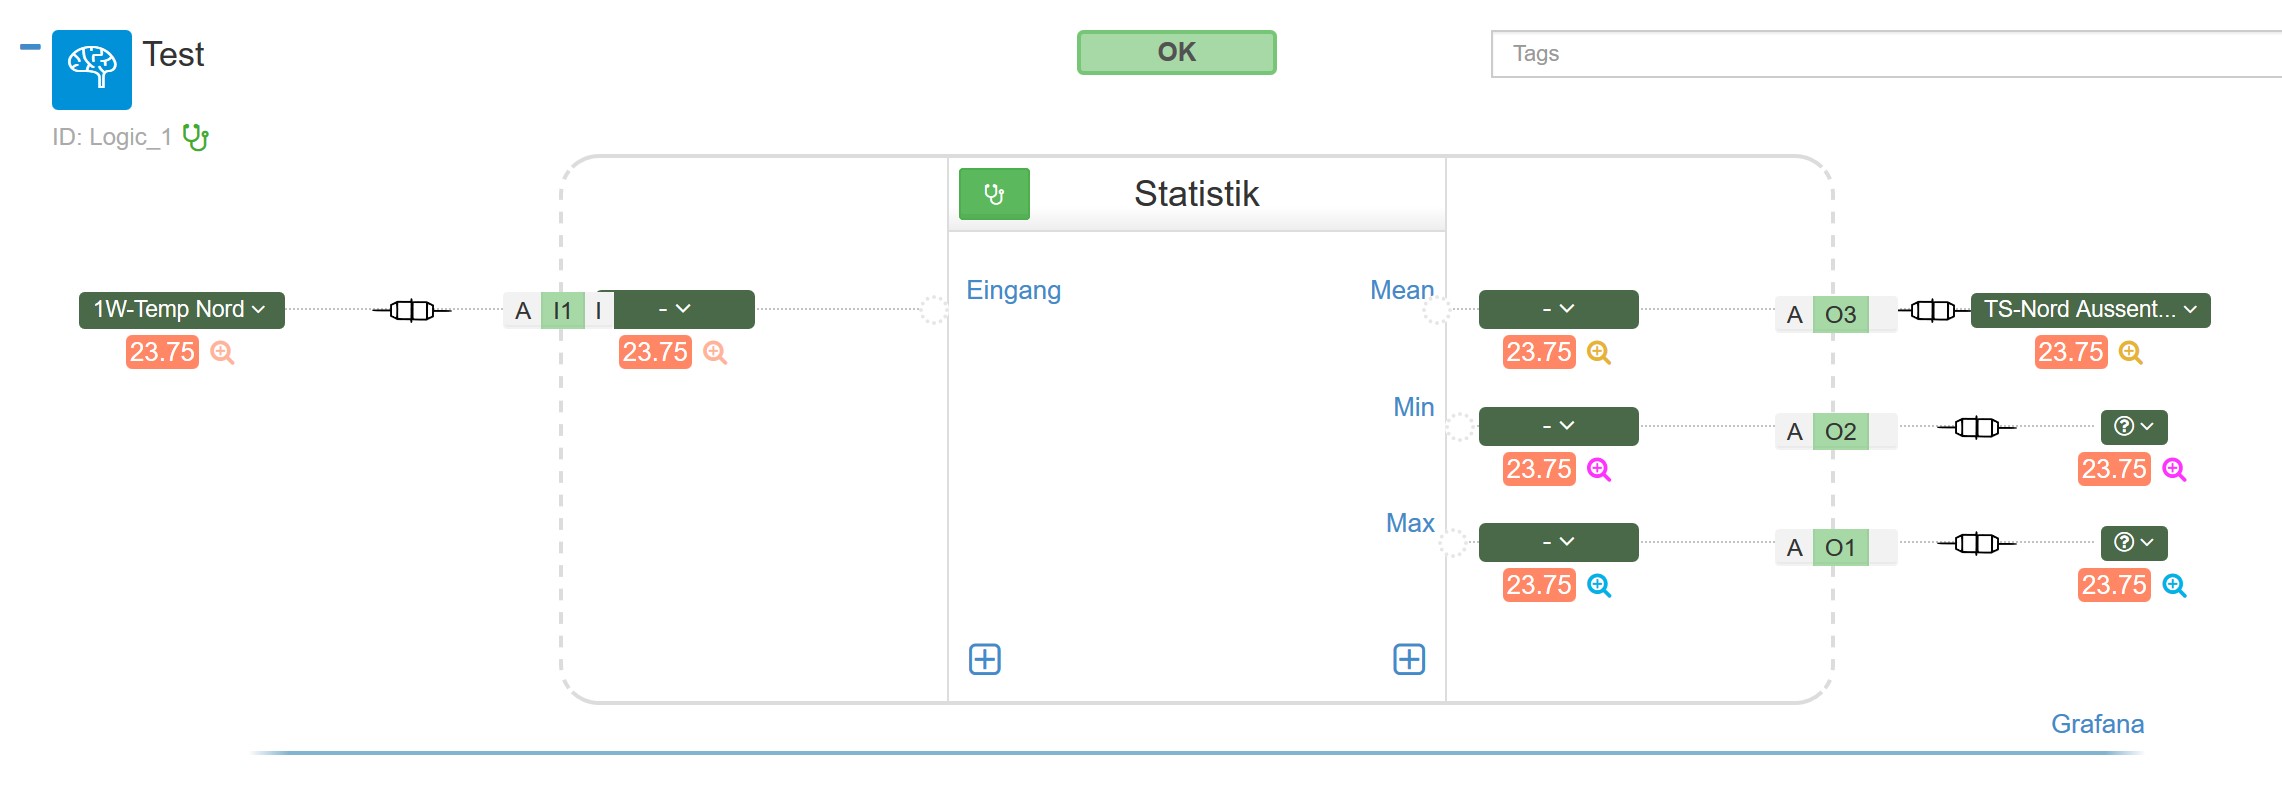Click blue magnifier under Max output value
2282x788 pixels.
click(x=1599, y=586)
